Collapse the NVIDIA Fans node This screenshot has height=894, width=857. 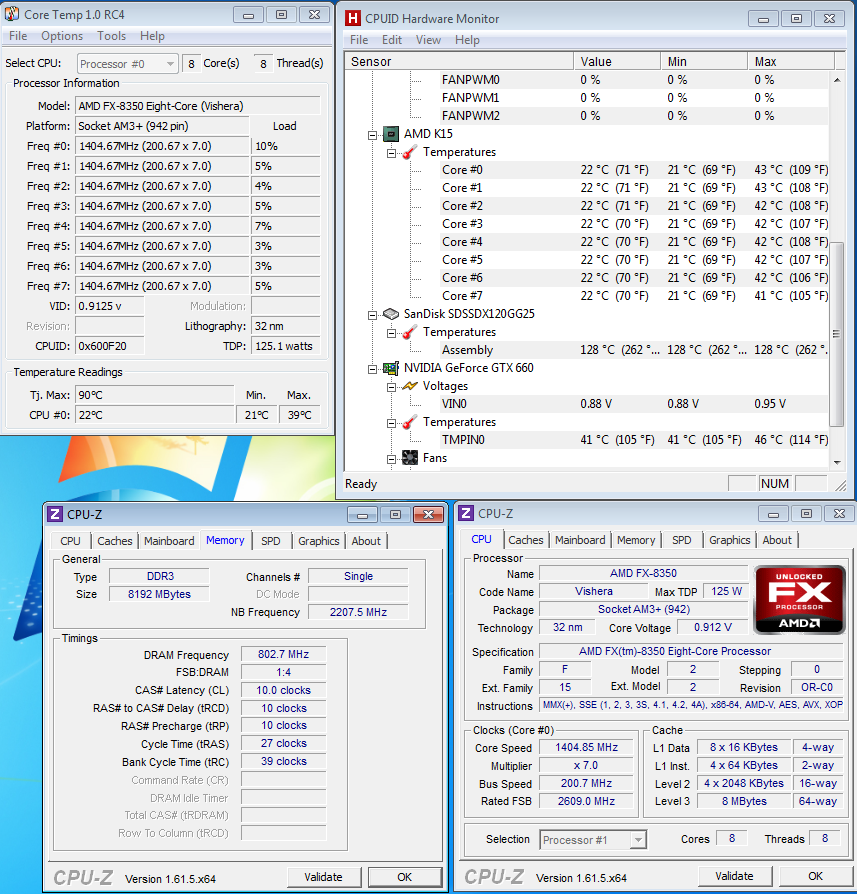tap(391, 459)
